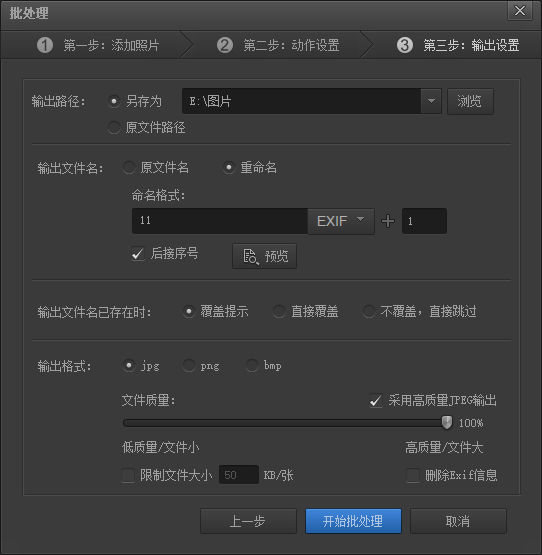The width and height of the screenshot is (542, 555).
Task: Click step 2 circle icon 动作设置
Action: tap(225, 45)
